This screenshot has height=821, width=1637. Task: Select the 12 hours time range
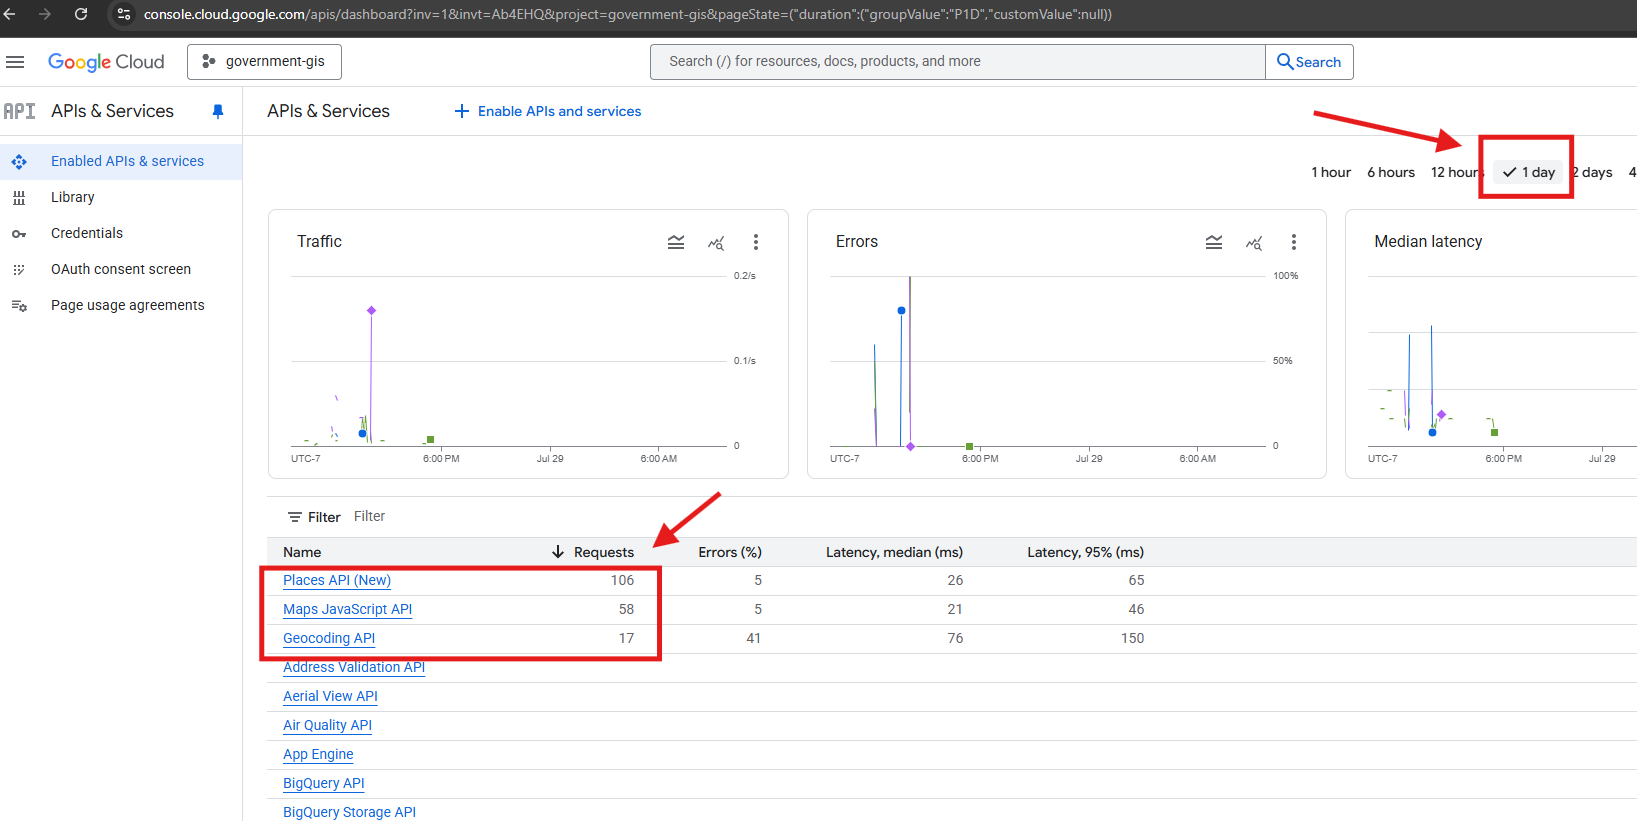click(1455, 172)
